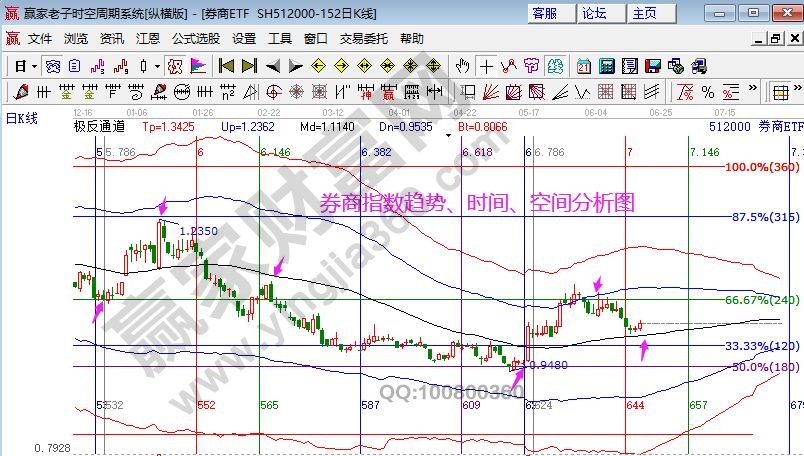Click the 论坛 button in title bar
The image size is (804, 456).
594,13
